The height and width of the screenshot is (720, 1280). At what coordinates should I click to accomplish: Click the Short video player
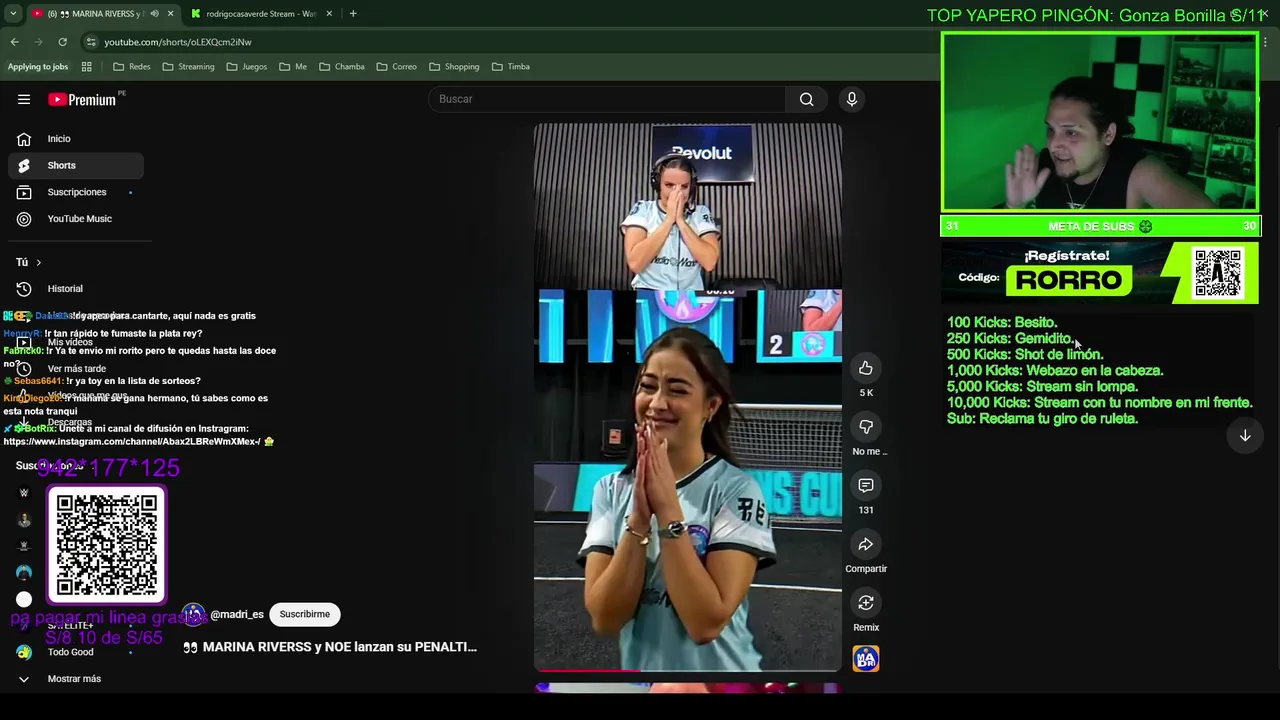(x=687, y=397)
